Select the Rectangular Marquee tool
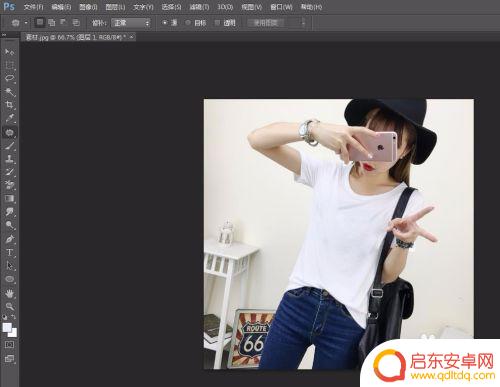500x387 pixels. 9,65
